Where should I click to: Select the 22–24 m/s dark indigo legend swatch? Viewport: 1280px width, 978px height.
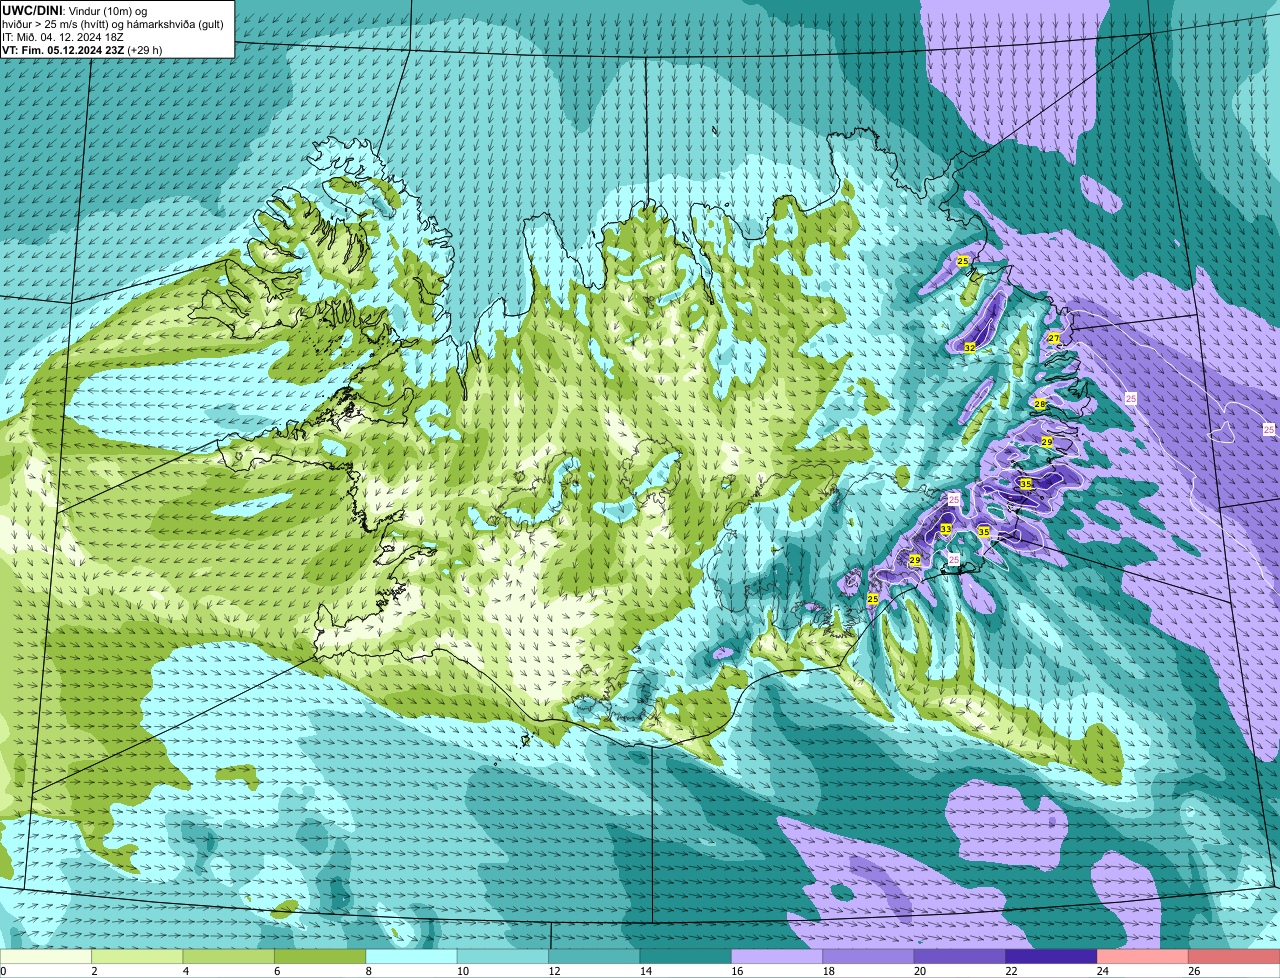coord(1052,956)
